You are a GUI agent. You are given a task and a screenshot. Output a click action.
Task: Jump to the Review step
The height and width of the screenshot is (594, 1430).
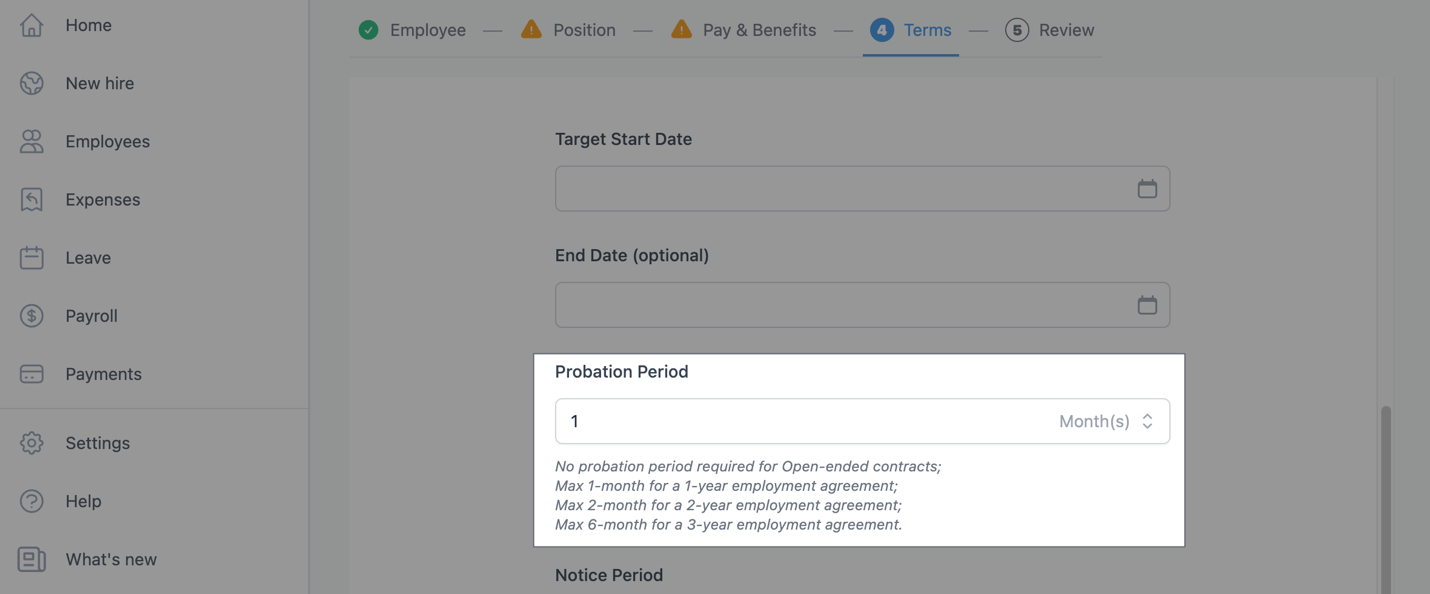coord(1050,30)
